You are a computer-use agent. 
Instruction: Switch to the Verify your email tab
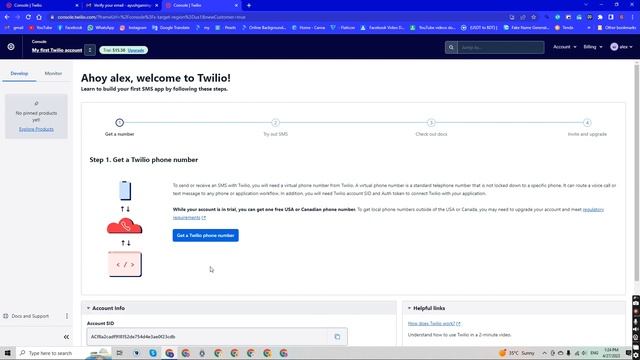(x=122, y=5)
